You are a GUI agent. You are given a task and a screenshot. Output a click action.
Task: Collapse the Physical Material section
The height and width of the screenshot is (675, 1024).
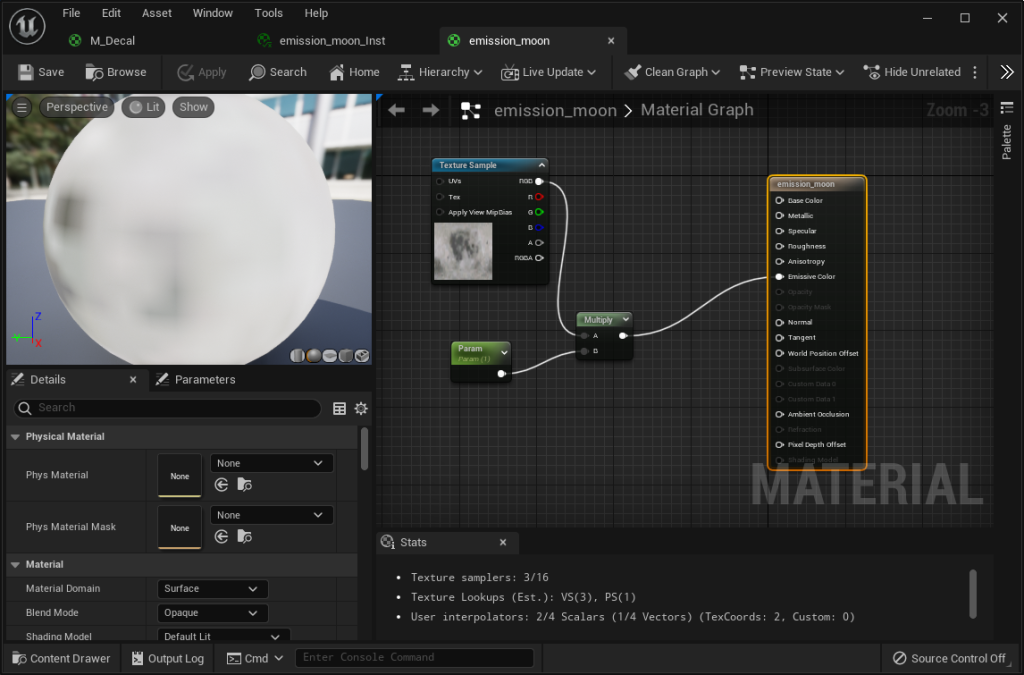[x=15, y=437]
